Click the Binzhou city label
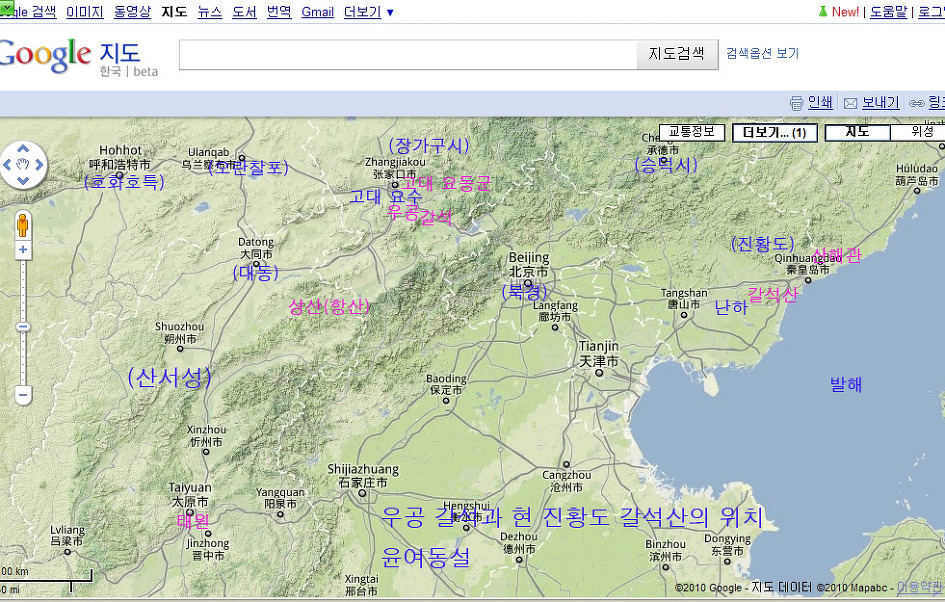 click(665, 550)
